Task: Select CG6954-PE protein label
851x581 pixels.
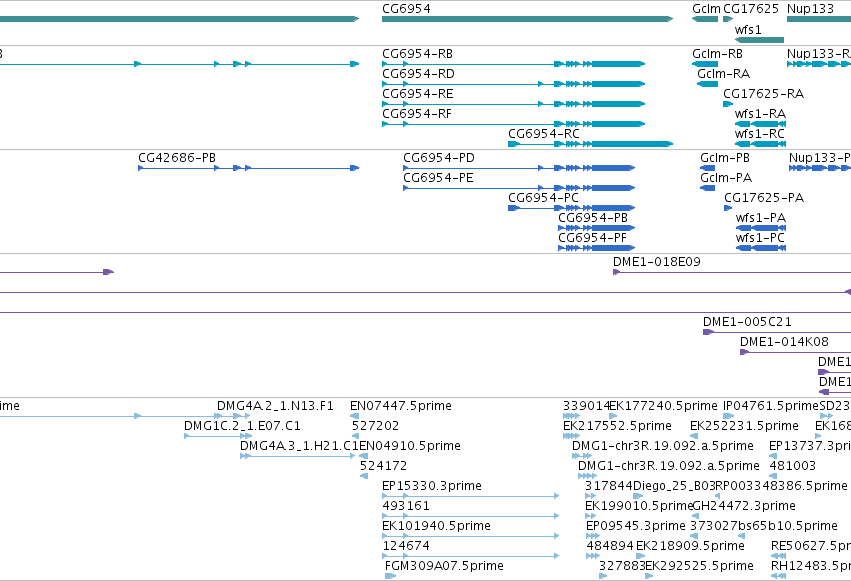Action: pyautogui.click(x=438, y=178)
